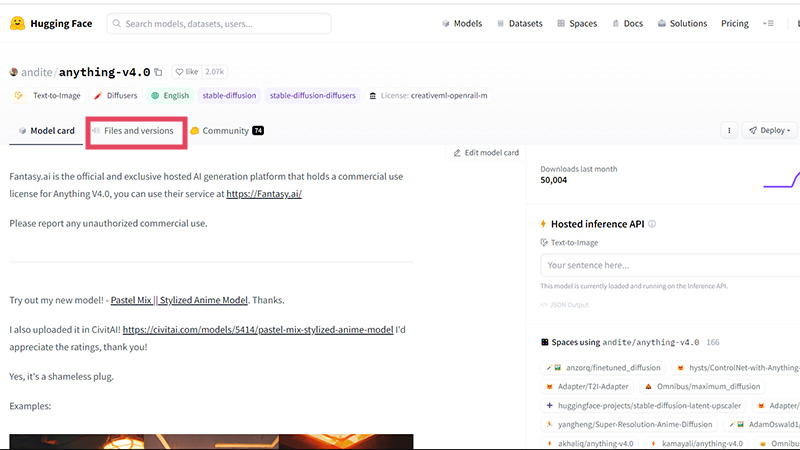Viewport: 800px width, 450px height.
Task: Open huggingface-projects/stable-diffusion-latent-upscaler space
Action: coord(643,406)
